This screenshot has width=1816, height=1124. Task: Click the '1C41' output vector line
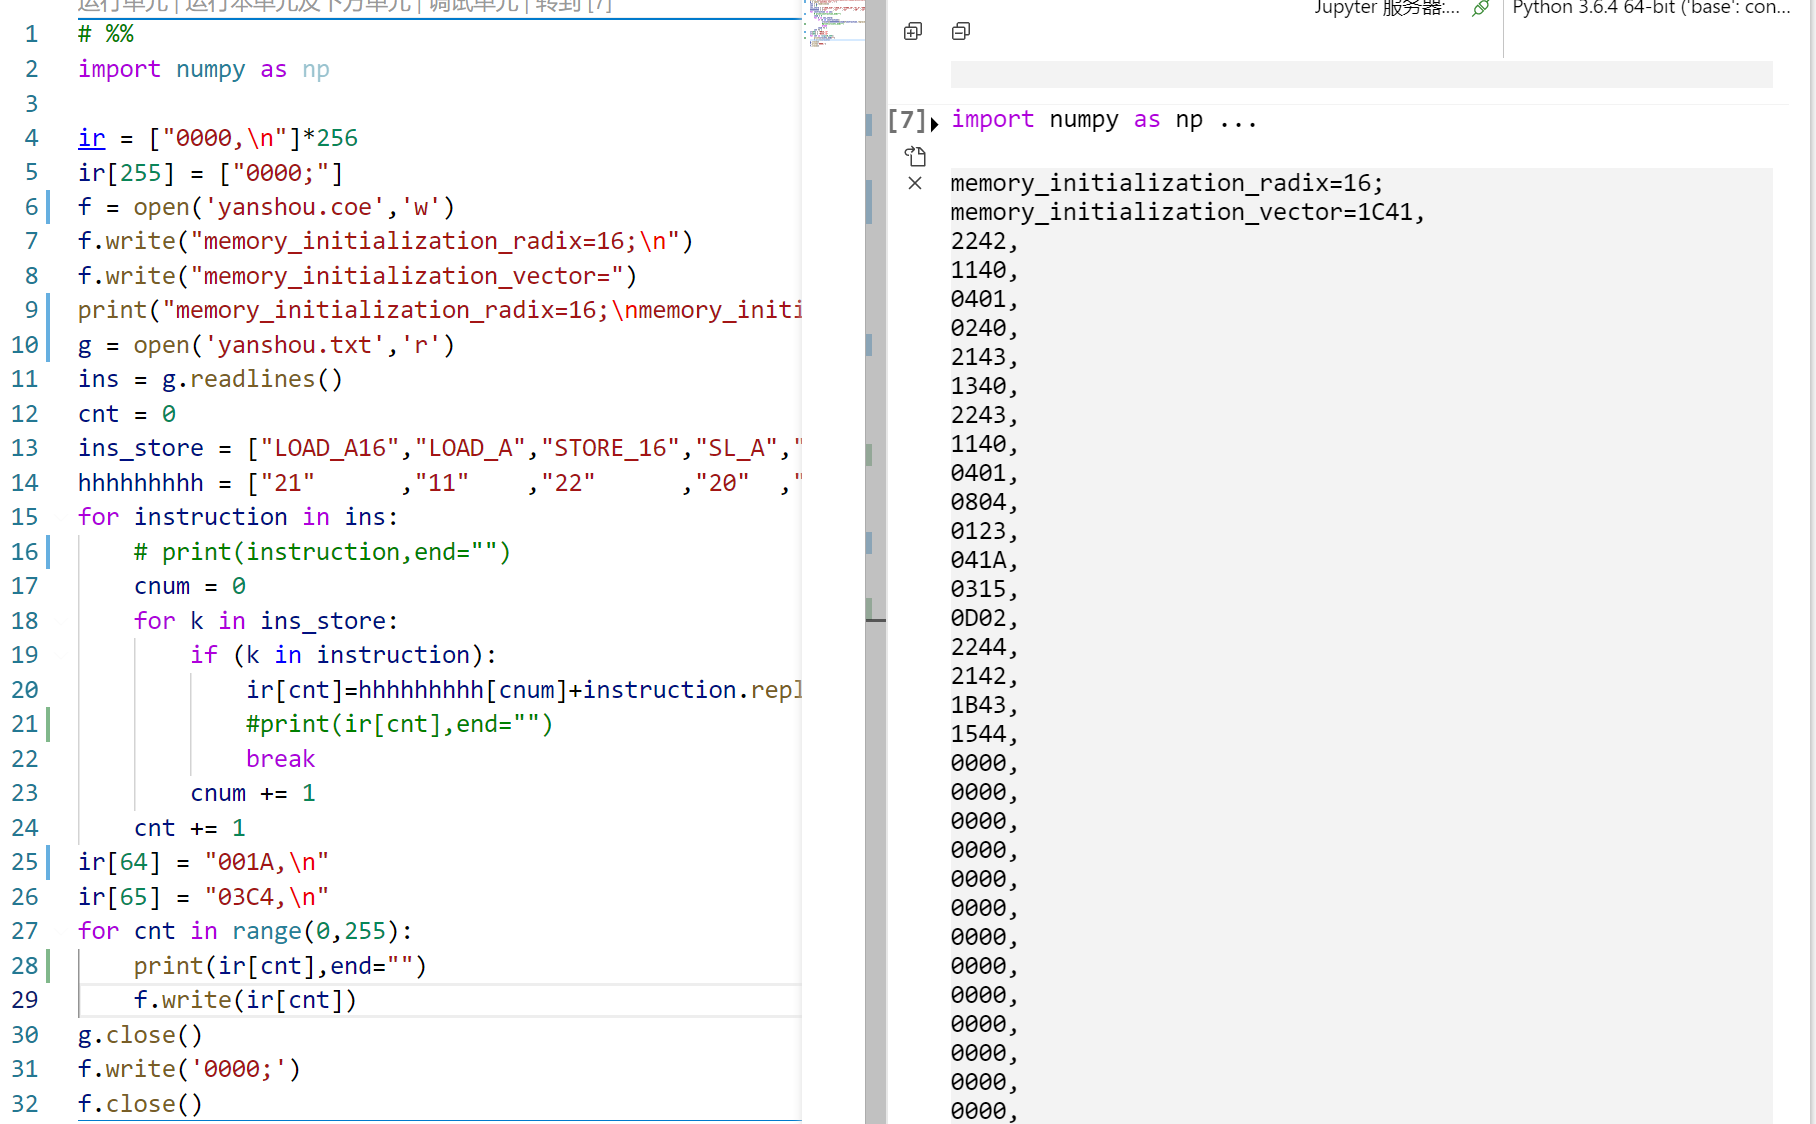(x=1186, y=212)
